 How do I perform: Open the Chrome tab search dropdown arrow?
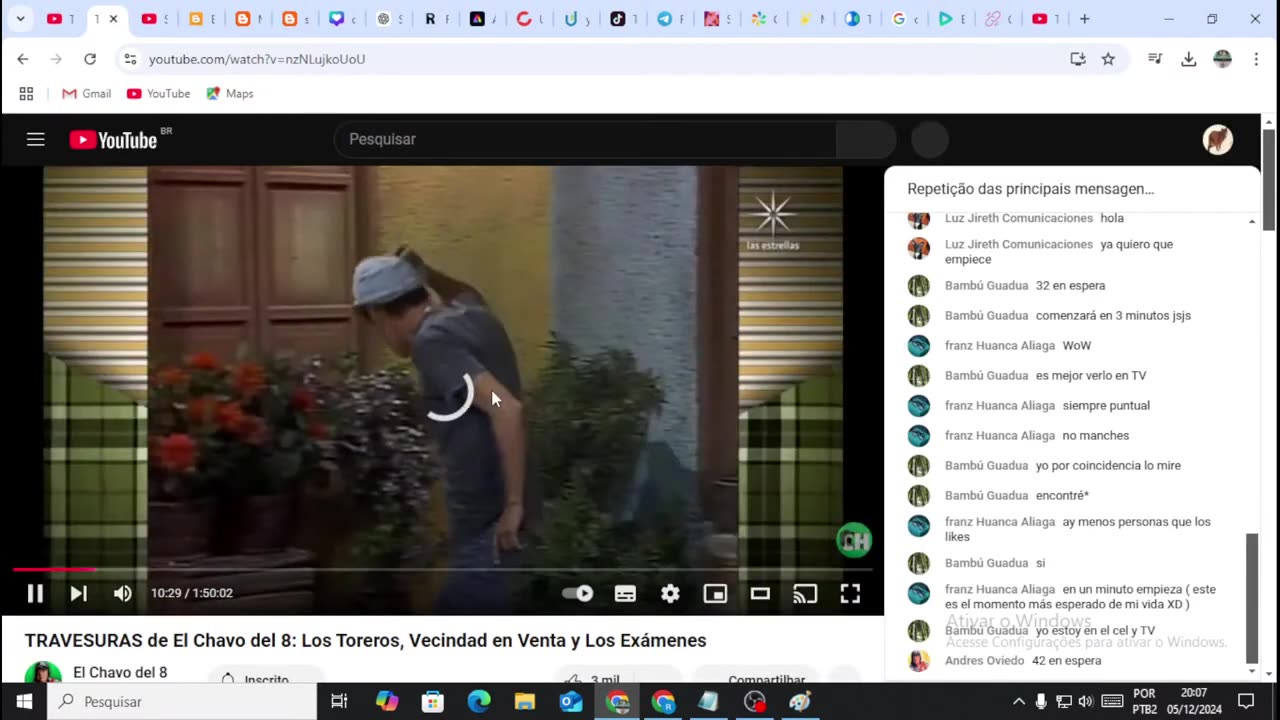tap(20, 19)
